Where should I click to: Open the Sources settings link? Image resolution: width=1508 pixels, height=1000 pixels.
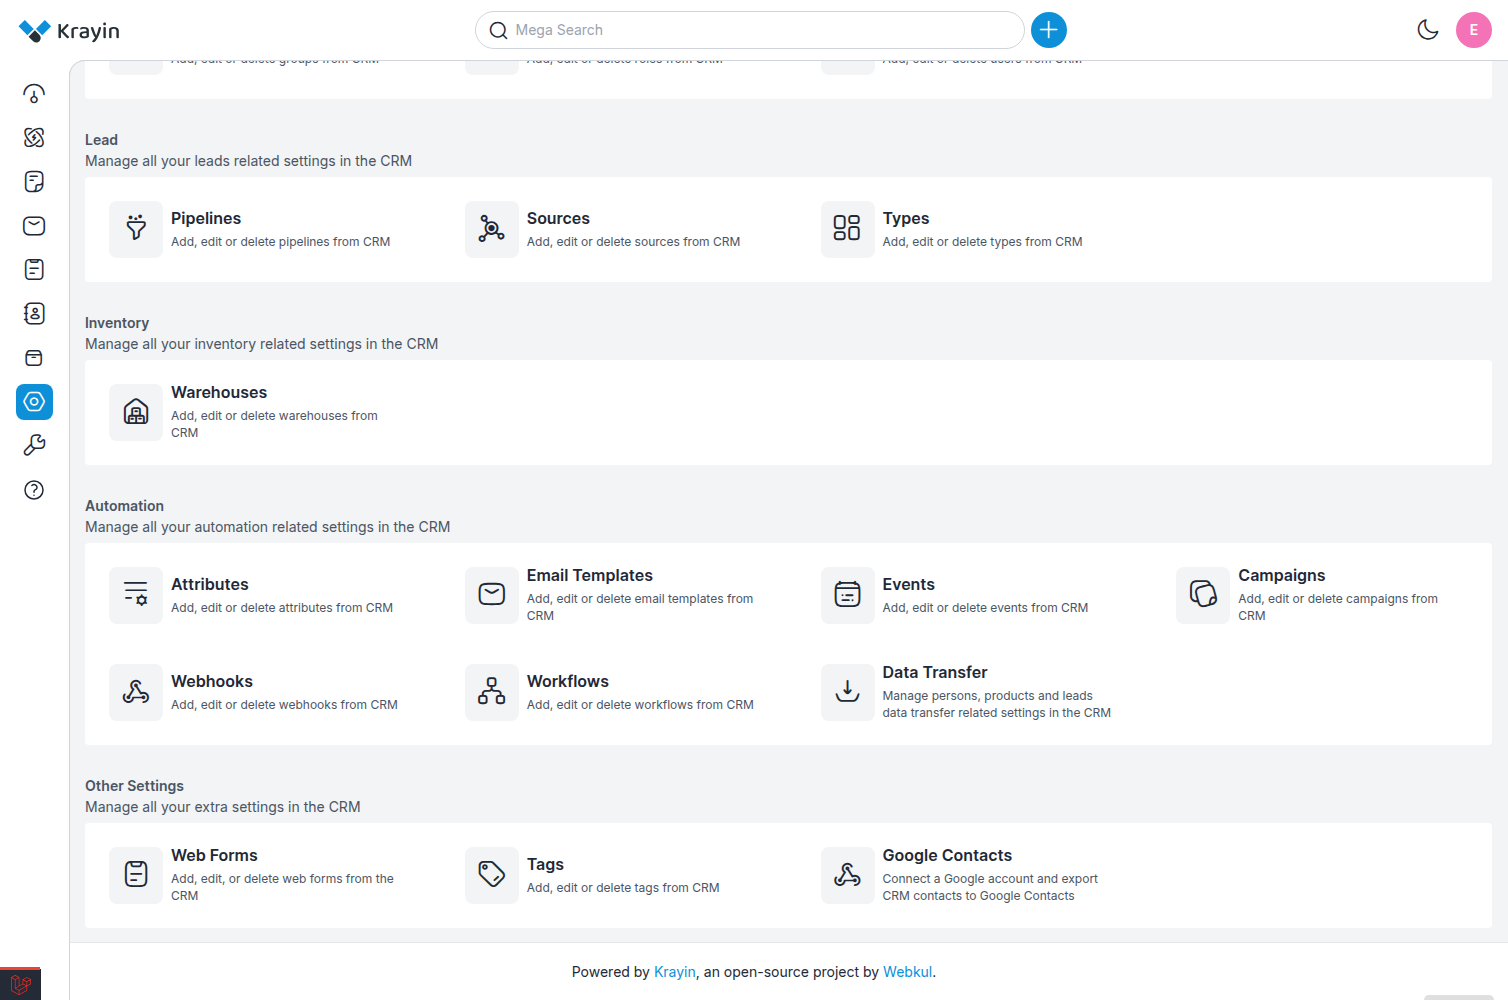pos(558,218)
